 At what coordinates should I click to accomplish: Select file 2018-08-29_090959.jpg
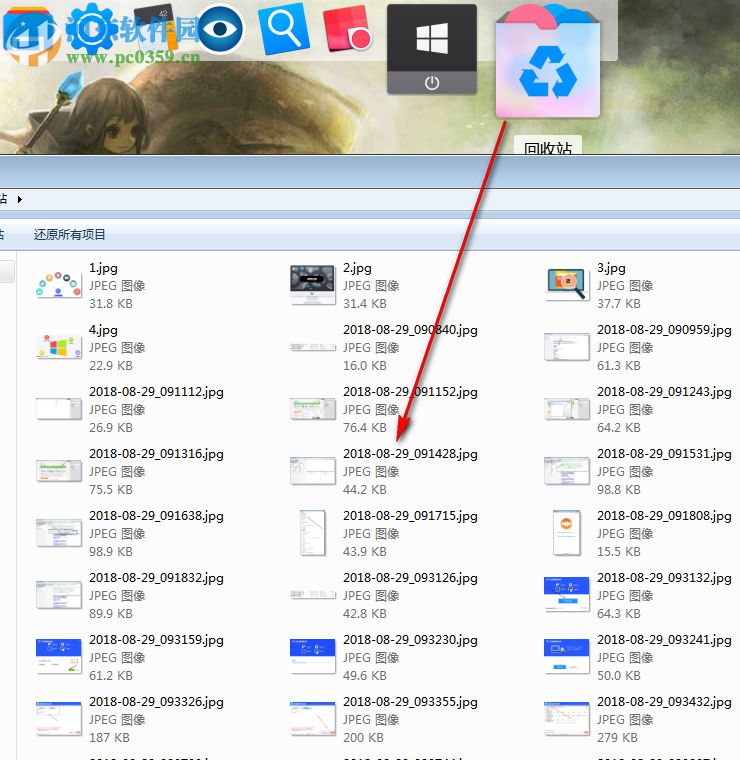click(x=638, y=347)
